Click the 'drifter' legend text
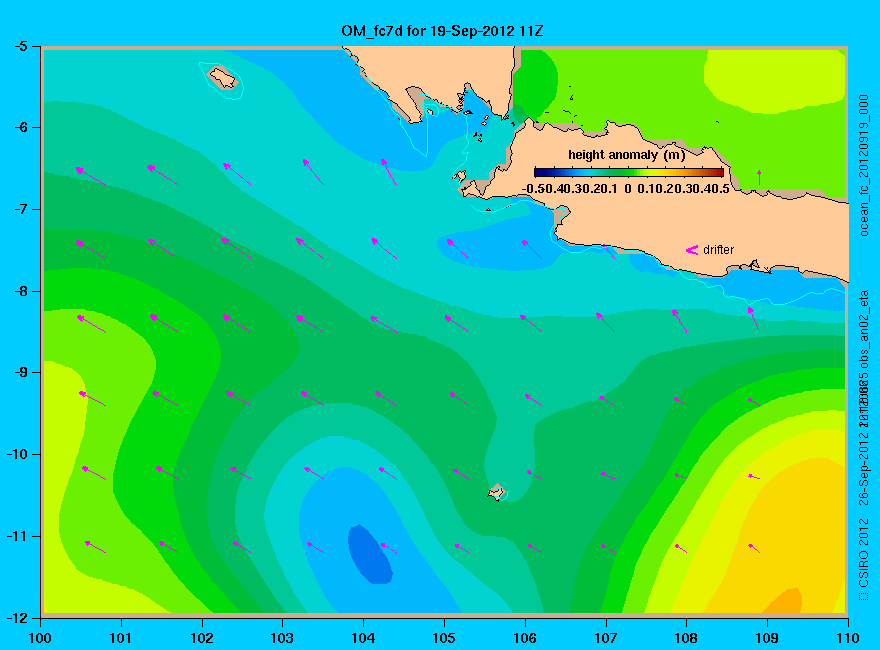This screenshot has width=880, height=650. (718, 250)
